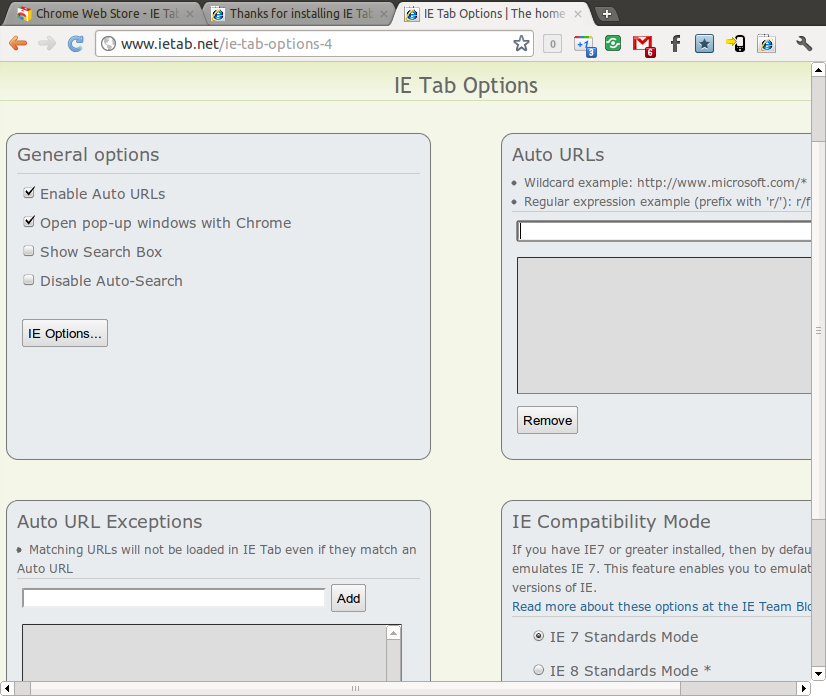This screenshot has width=826, height=696.
Task: Go back with the orange back arrow
Action: [18, 43]
